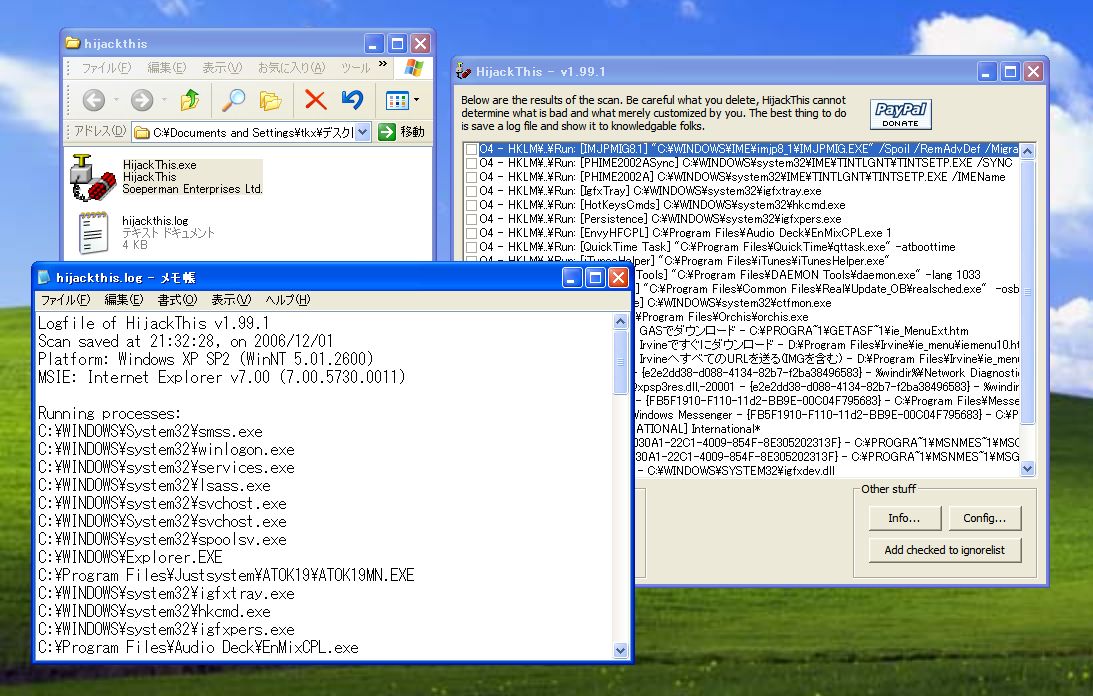Click the Views icon in Explorer toolbar
This screenshot has height=696, width=1093.
pos(397,100)
